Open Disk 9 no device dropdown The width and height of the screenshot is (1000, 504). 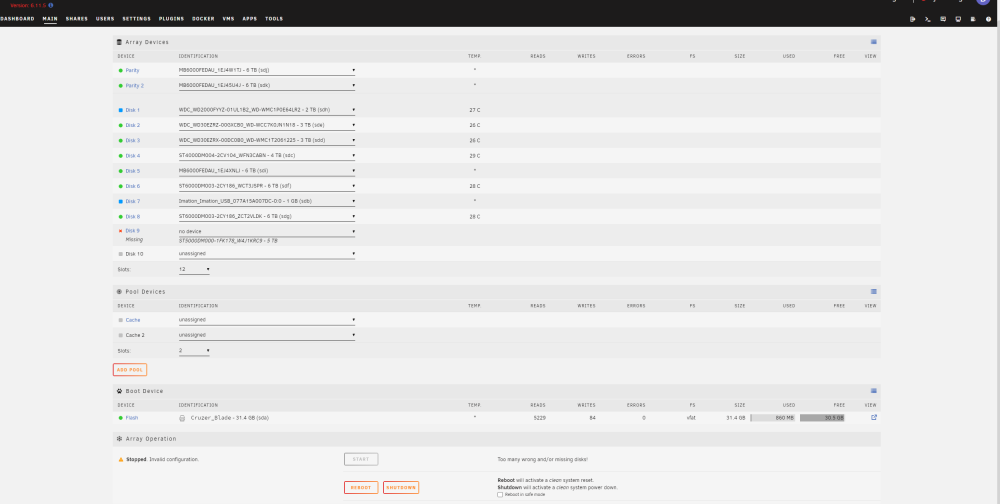click(267, 232)
